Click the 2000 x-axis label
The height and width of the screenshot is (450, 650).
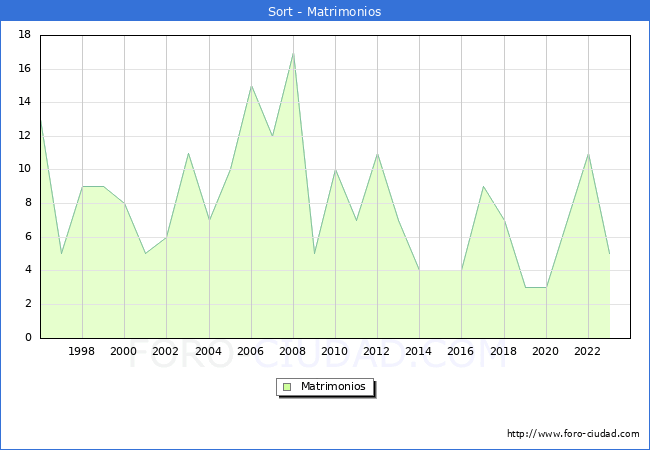(124, 352)
